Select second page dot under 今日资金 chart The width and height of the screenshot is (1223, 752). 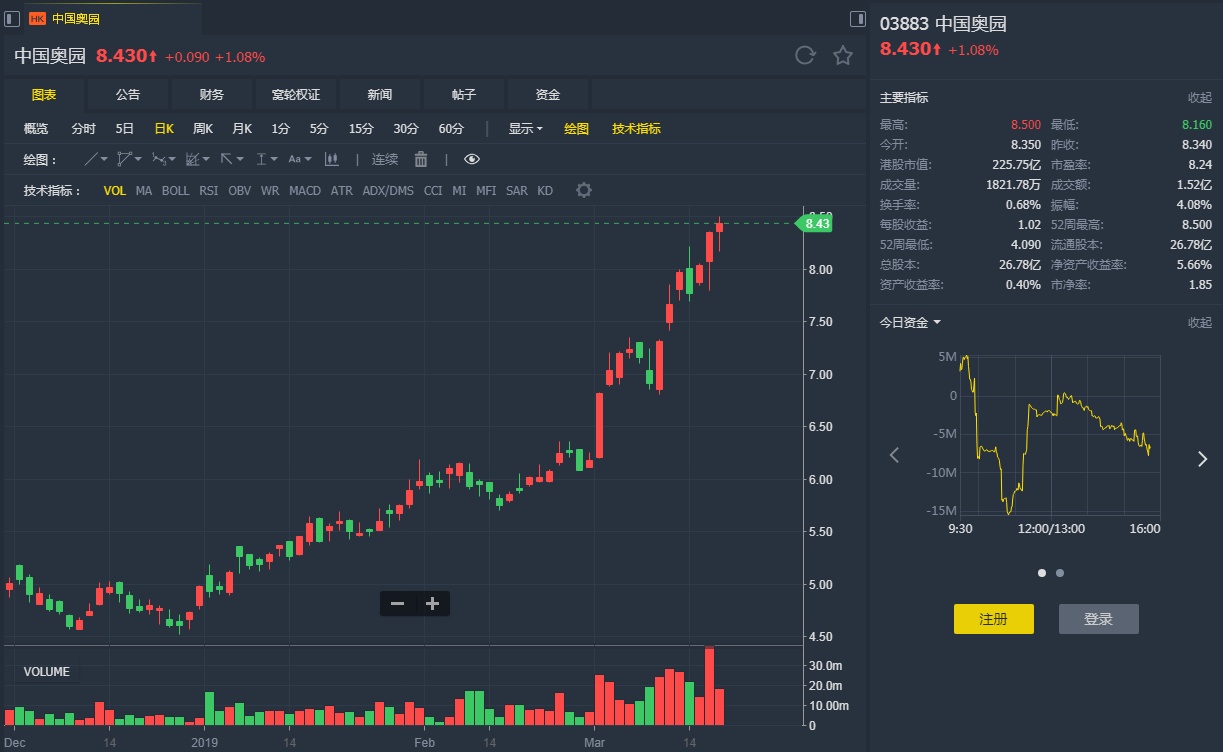1060,573
